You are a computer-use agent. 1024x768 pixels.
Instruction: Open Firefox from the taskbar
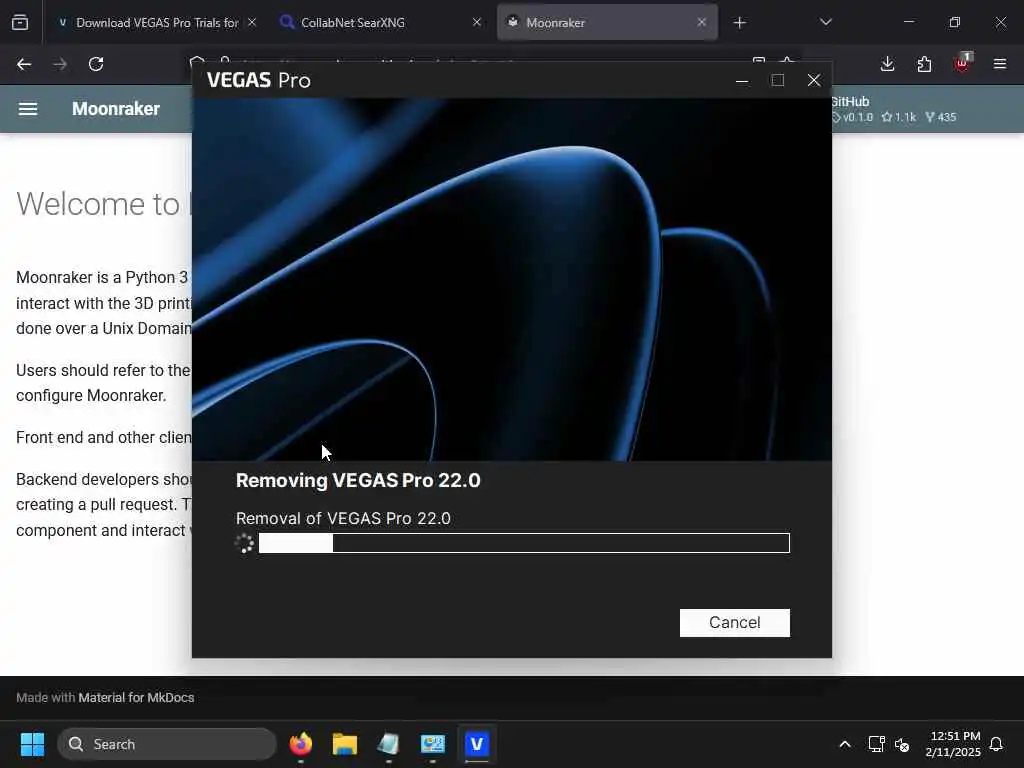(x=300, y=744)
